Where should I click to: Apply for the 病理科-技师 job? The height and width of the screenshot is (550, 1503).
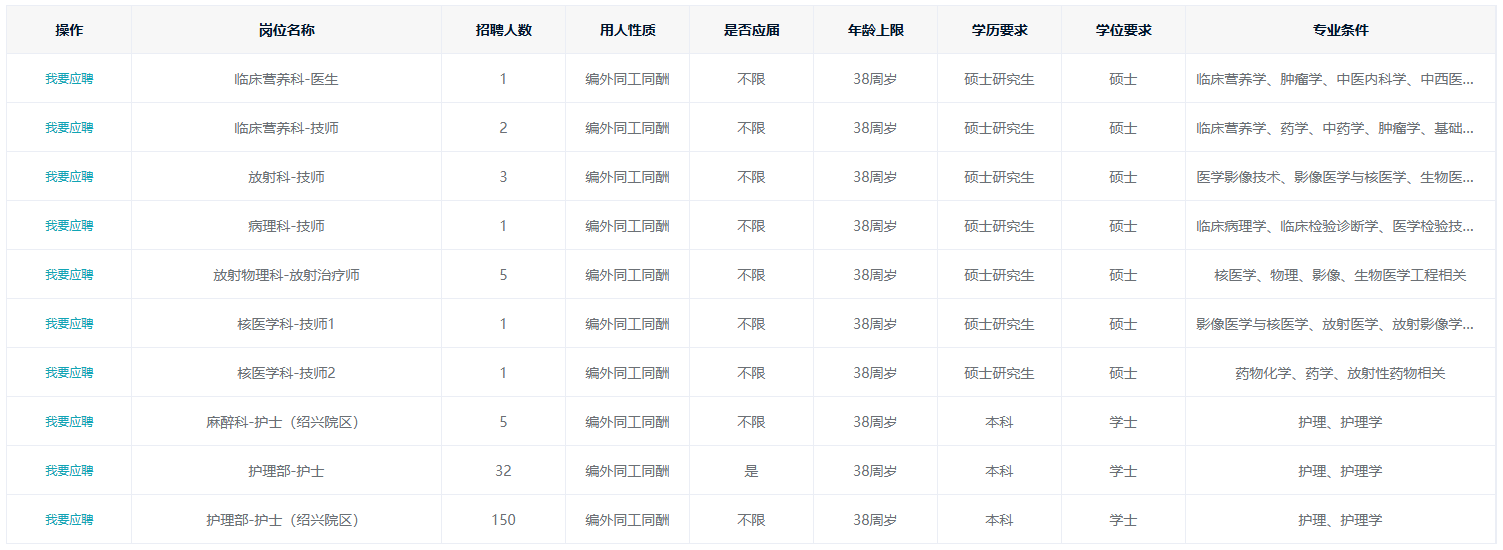[69, 225]
